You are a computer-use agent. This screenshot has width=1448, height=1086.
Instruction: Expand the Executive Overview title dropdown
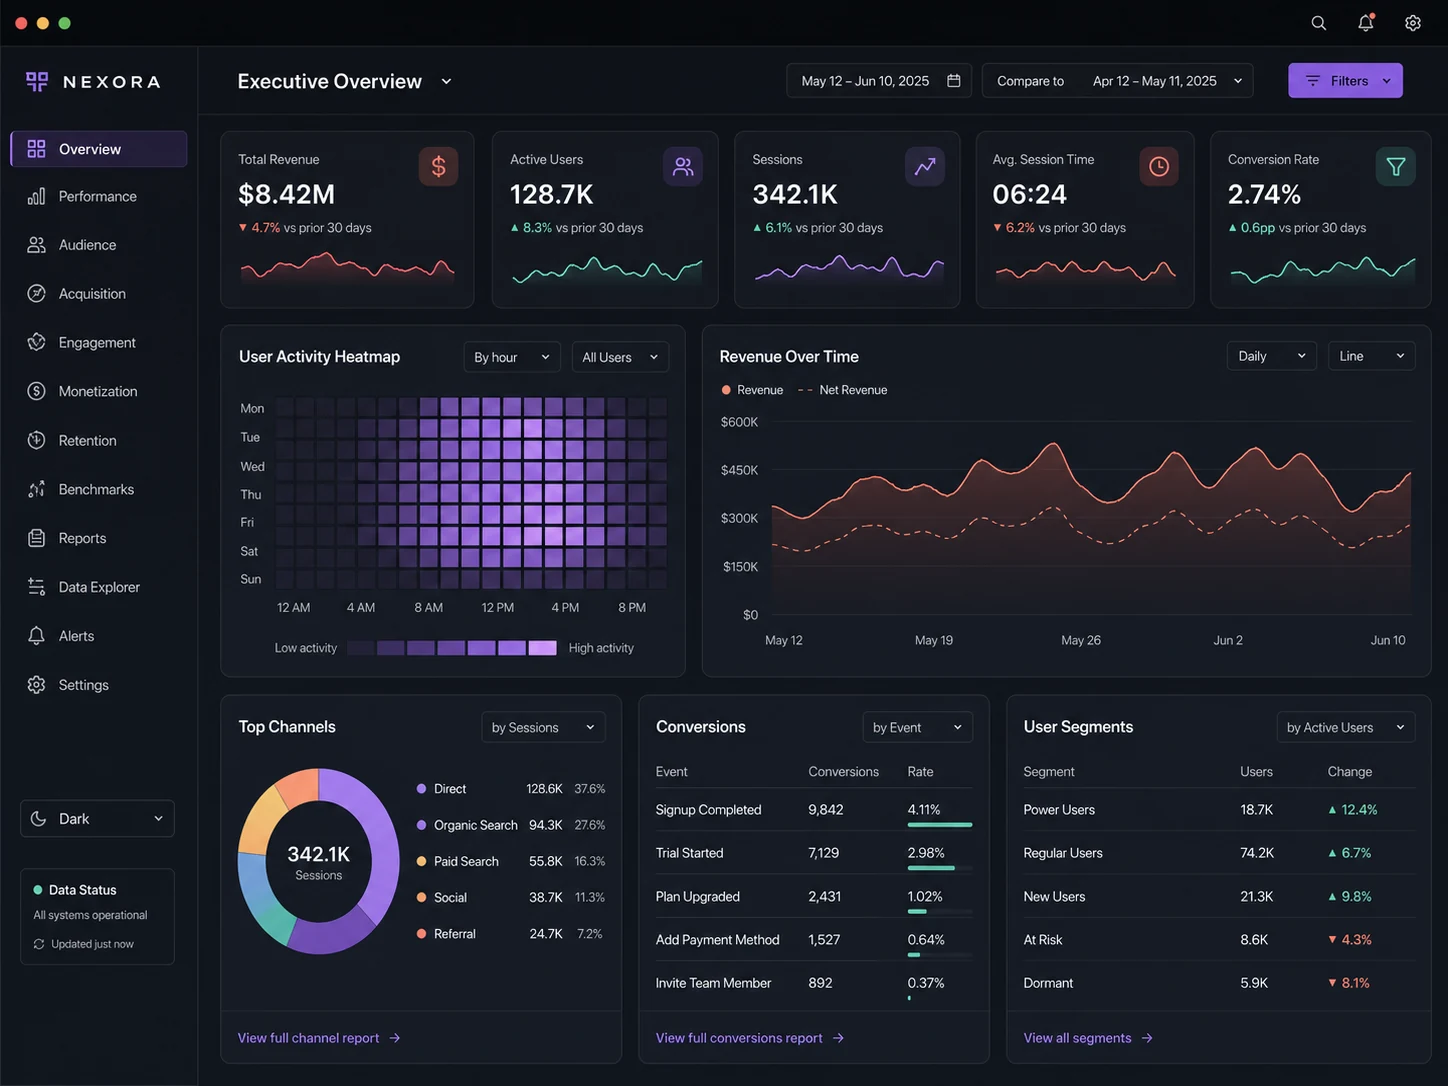click(446, 82)
